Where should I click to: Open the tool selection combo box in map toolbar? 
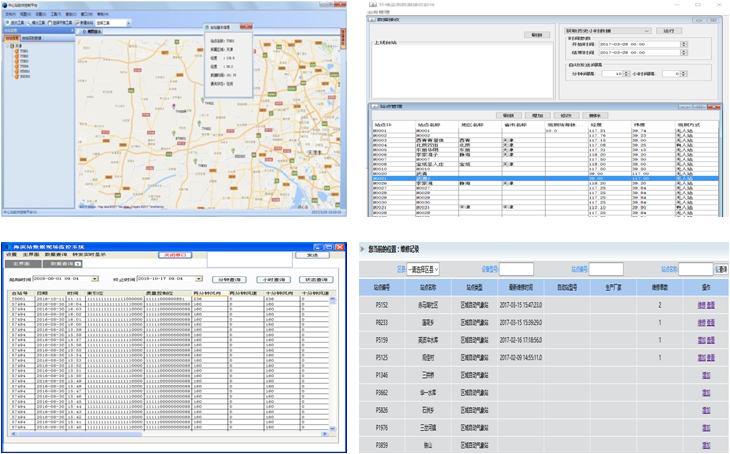(x=113, y=23)
